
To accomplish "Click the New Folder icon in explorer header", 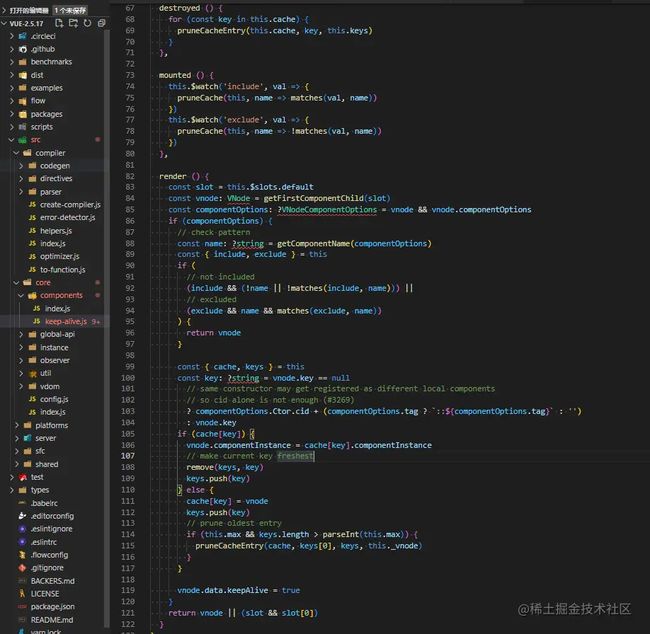I will click(73, 23).
